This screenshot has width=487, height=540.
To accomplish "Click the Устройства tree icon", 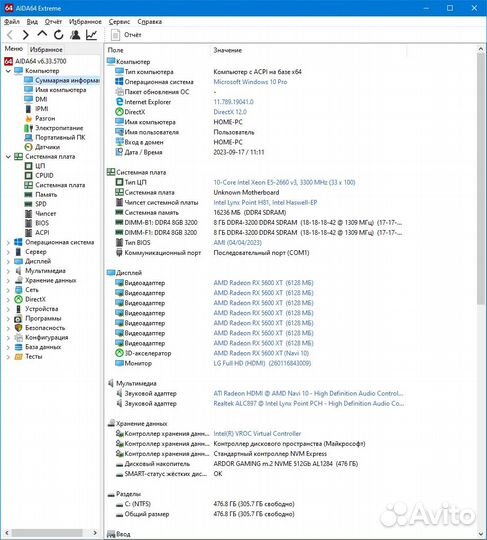I will tap(18, 309).
